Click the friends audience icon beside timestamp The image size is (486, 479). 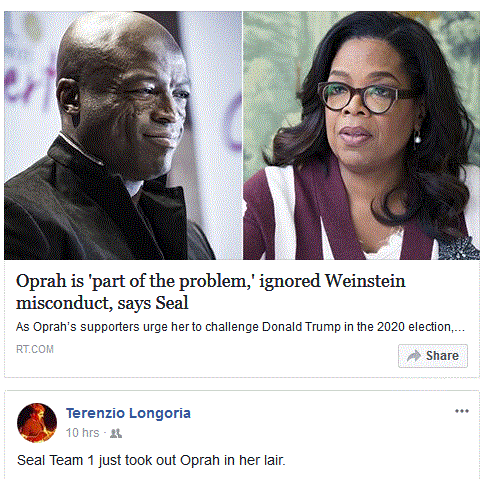116,433
